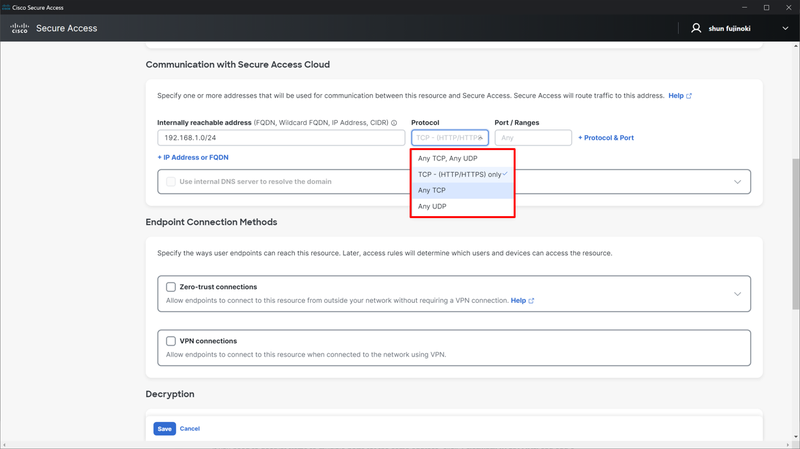Select Any TCP, Any UDP option
This screenshot has height=449, width=800.
(x=462, y=158)
